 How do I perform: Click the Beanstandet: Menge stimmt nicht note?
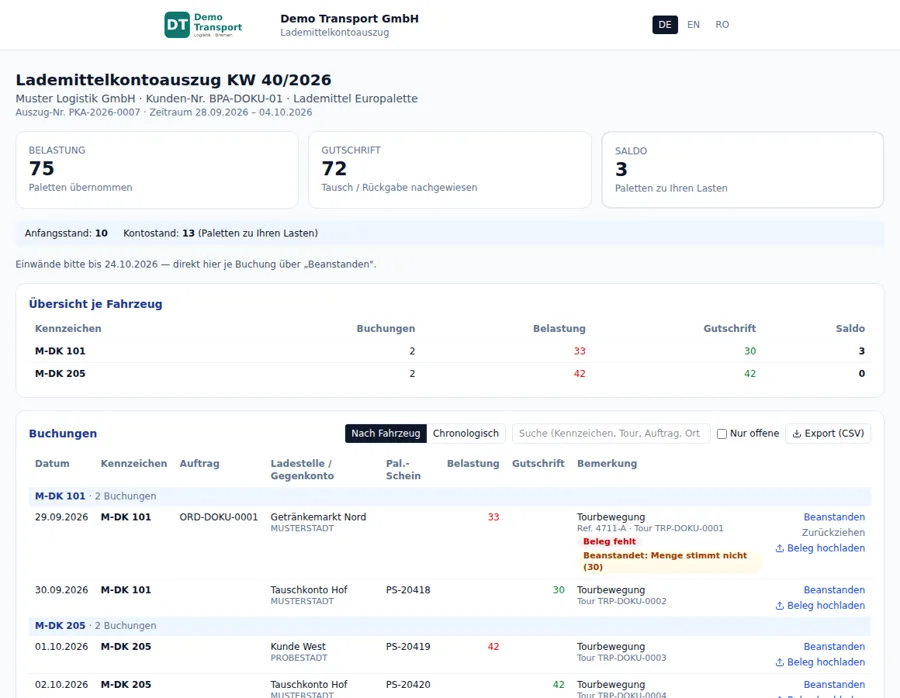[x=669, y=561]
